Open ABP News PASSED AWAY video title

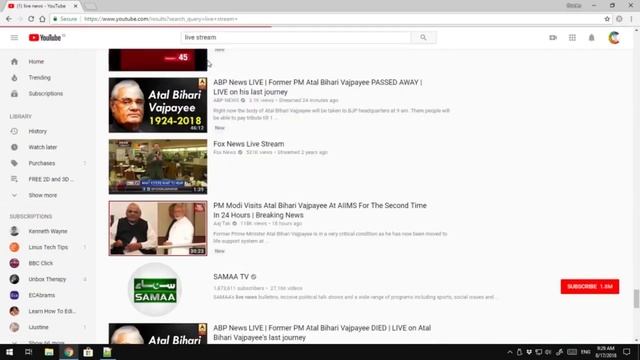pyautogui.click(x=318, y=87)
